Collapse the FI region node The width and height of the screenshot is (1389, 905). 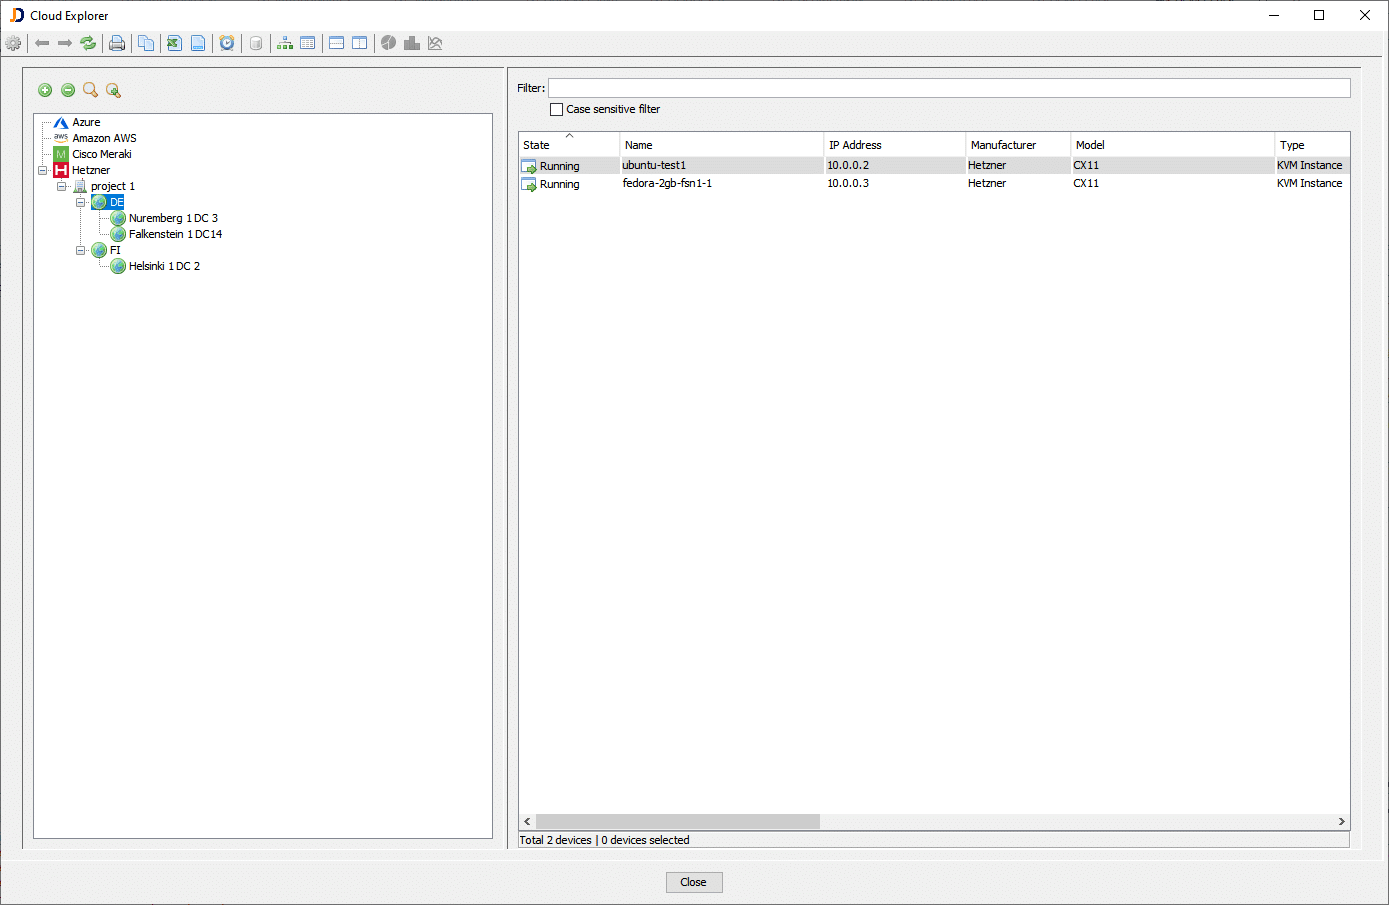coord(81,250)
